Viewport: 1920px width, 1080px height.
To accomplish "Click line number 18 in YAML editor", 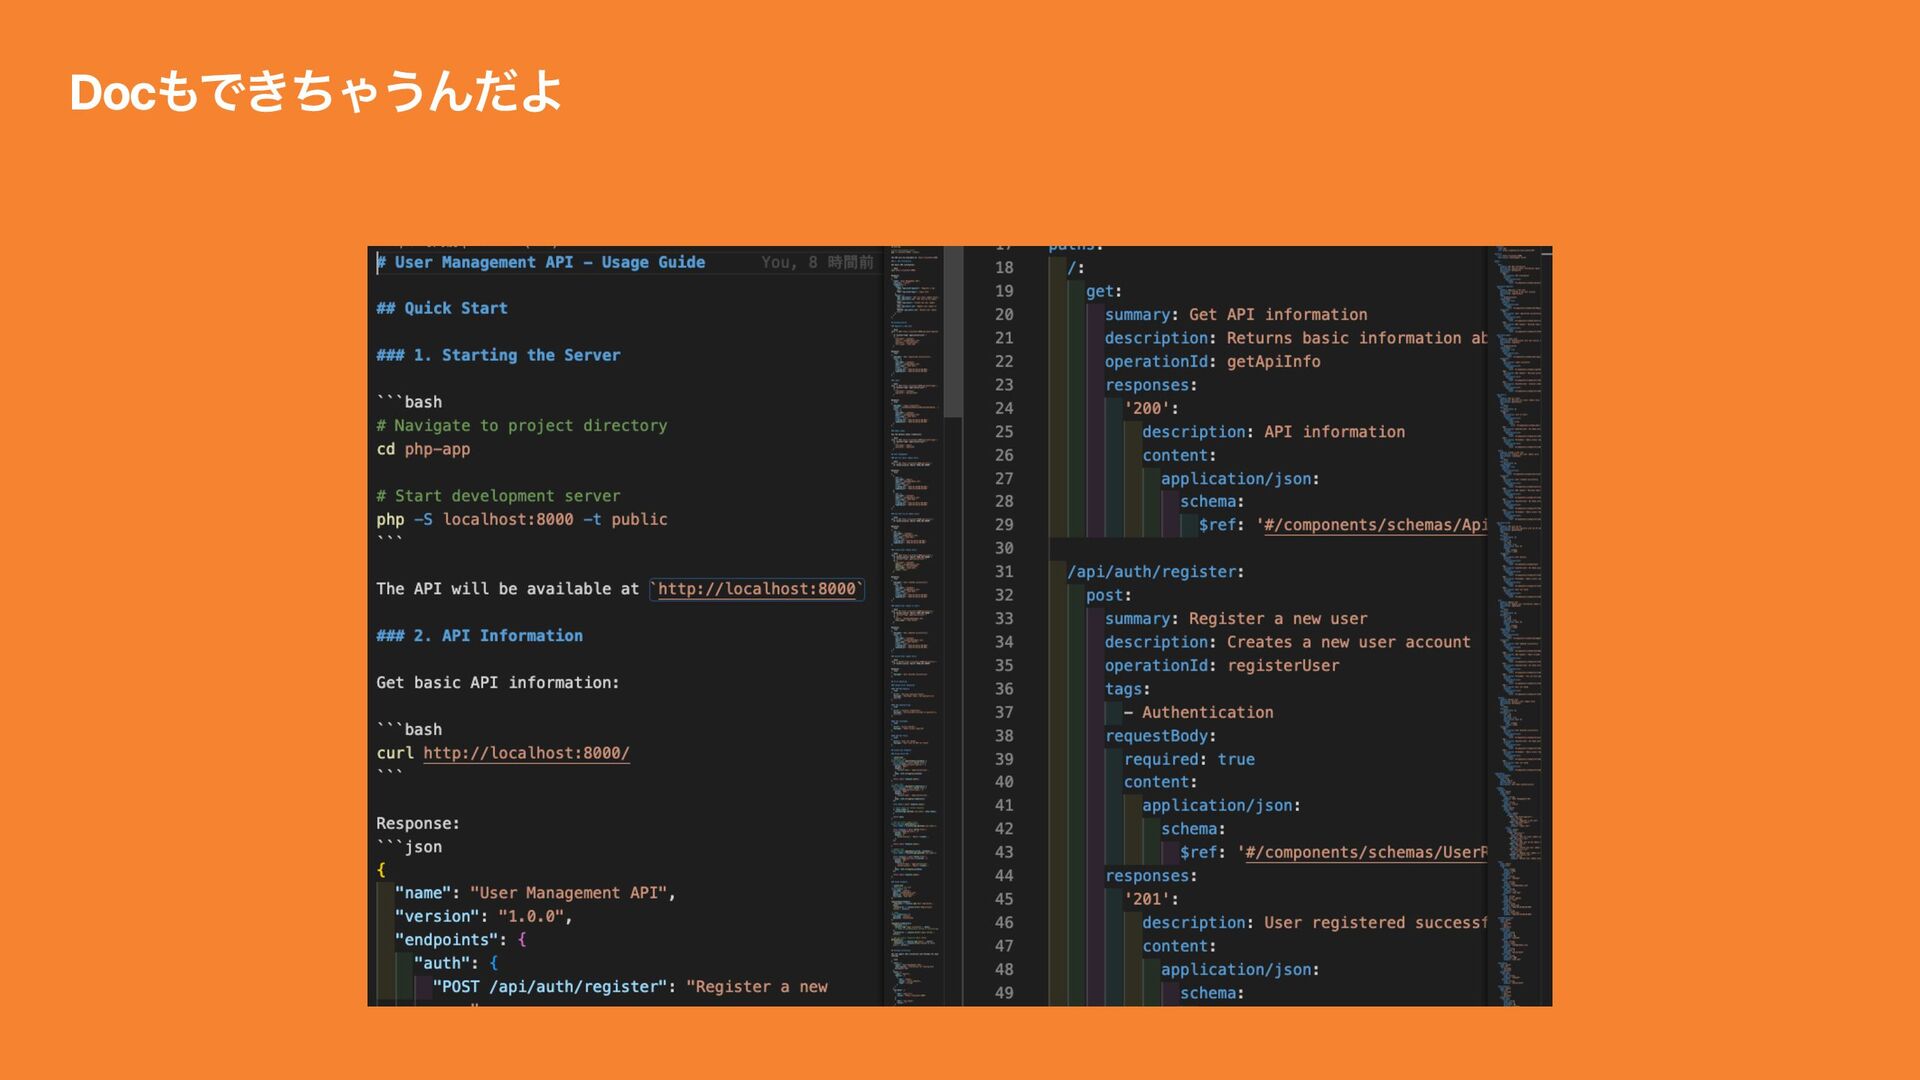I will (1004, 267).
